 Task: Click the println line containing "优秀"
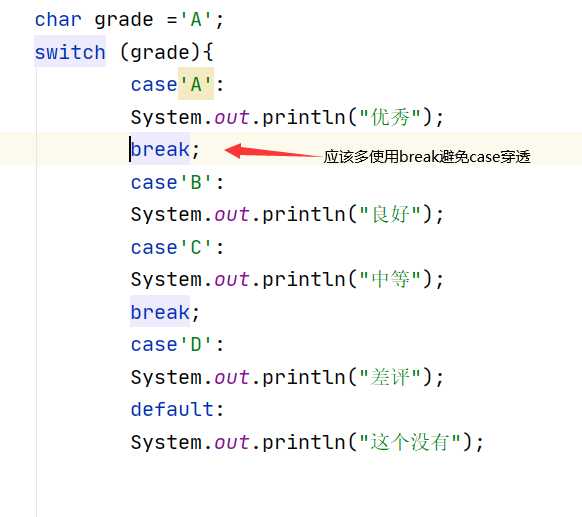287,118
